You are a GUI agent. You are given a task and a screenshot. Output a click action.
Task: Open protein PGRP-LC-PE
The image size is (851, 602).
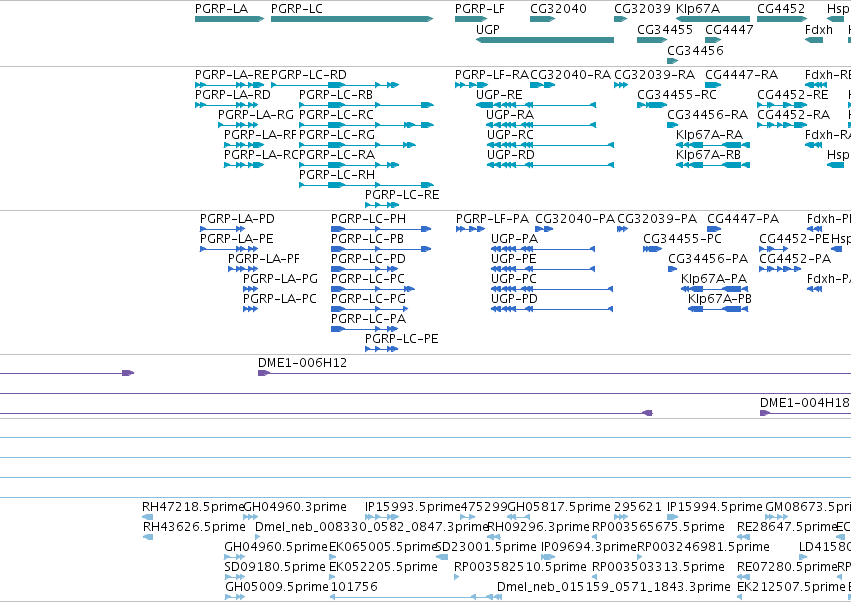[x=382, y=349]
